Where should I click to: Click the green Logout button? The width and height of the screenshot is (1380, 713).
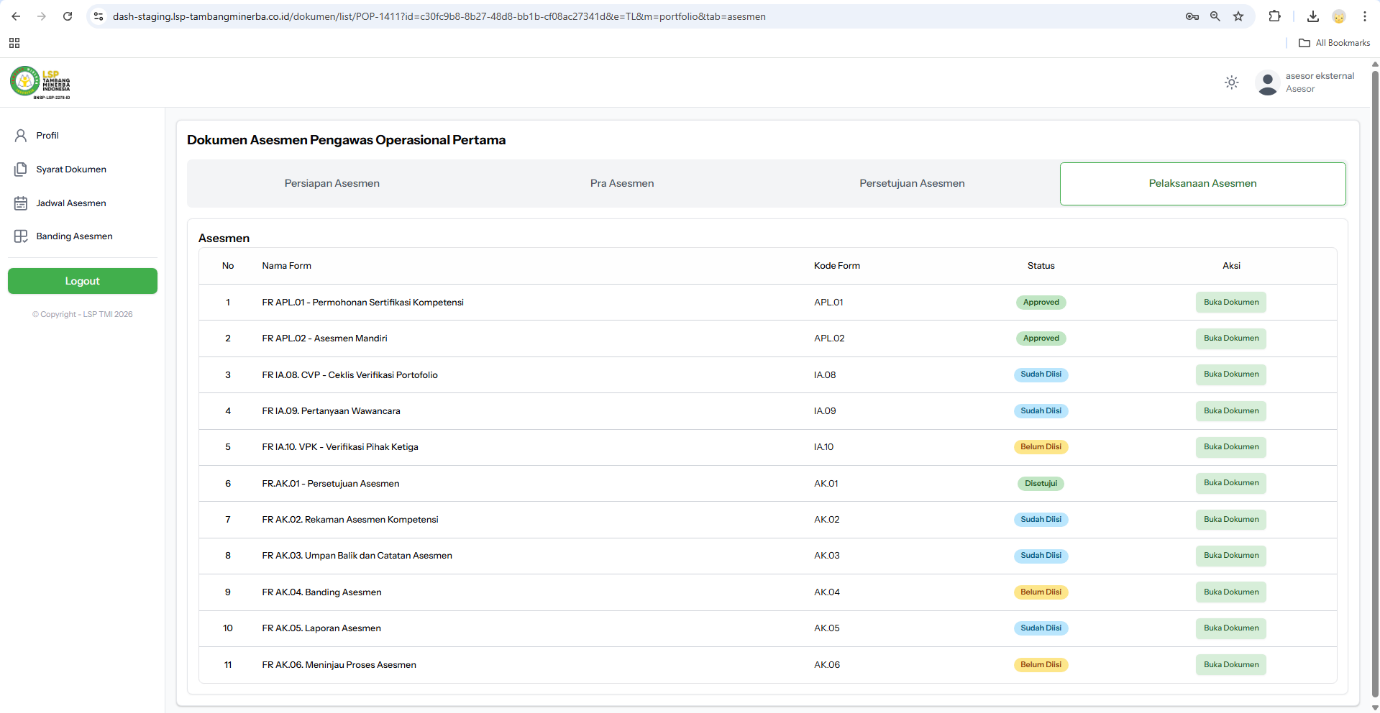coord(82,281)
